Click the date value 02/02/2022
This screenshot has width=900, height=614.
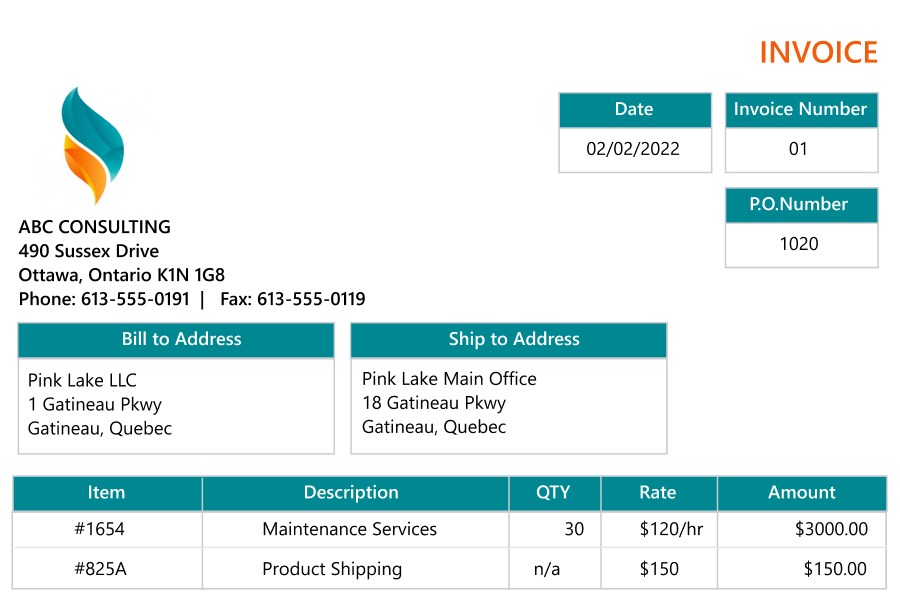click(633, 149)
